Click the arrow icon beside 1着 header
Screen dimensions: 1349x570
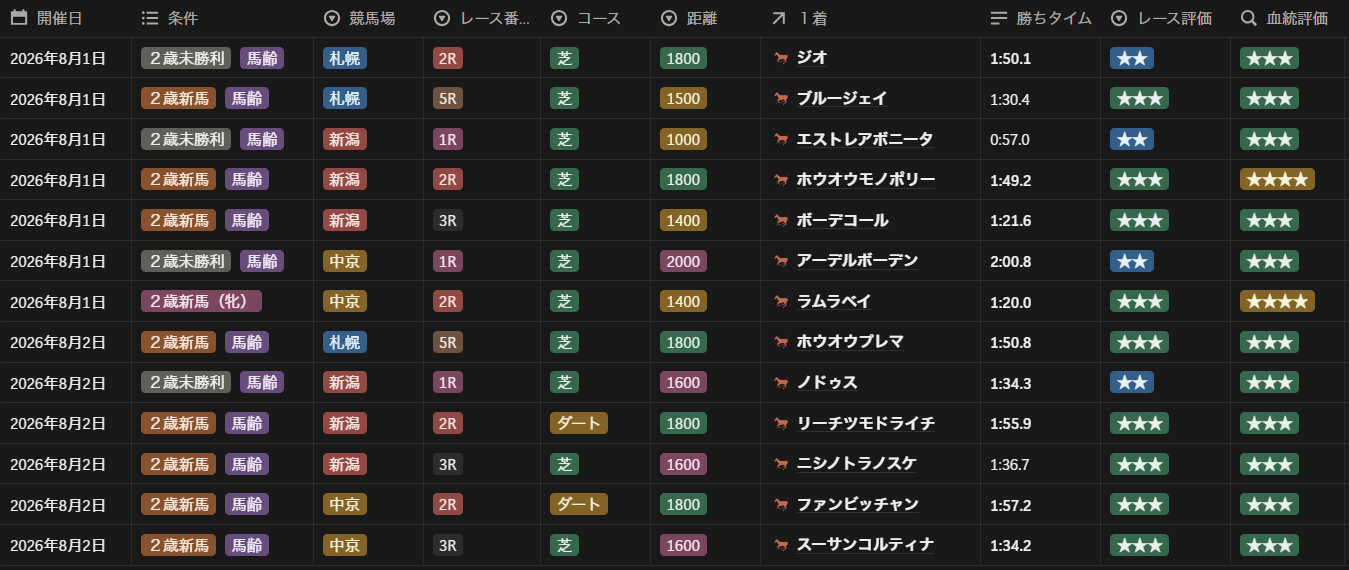[x=779, y=18]
